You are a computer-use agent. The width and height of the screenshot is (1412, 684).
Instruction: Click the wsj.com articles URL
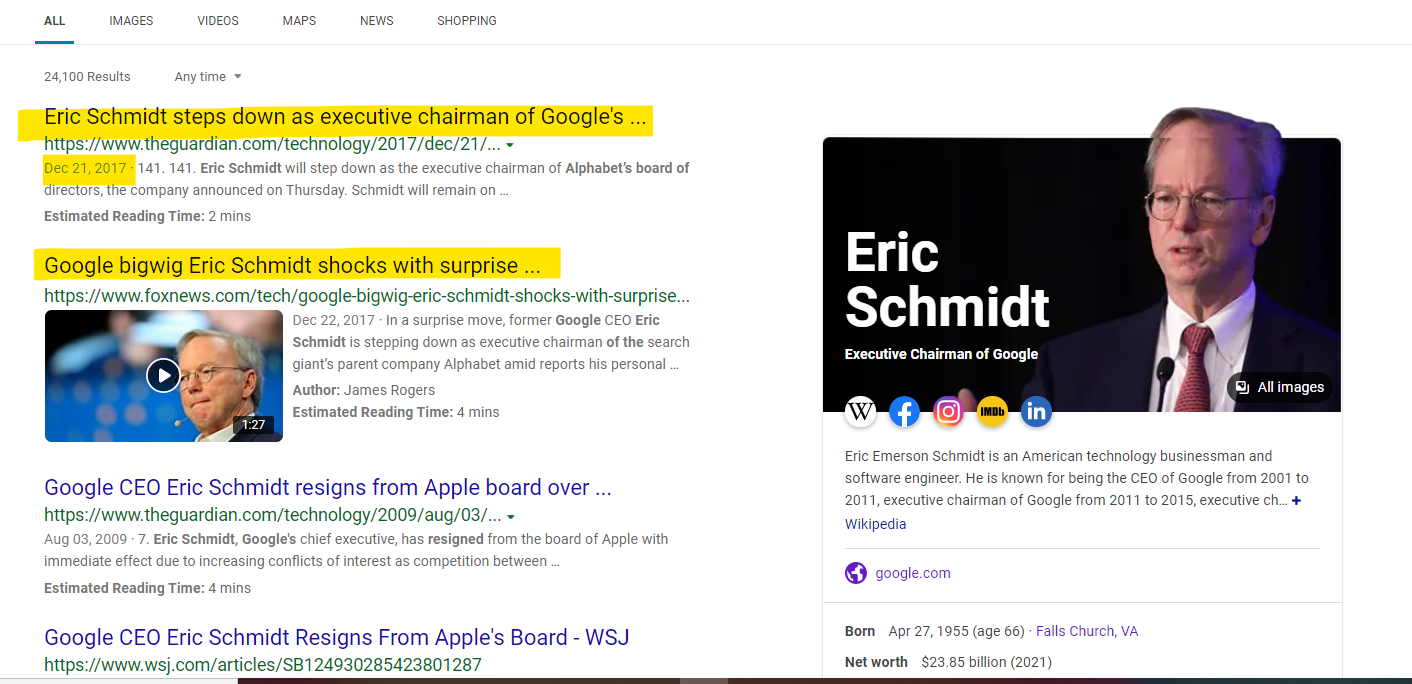[x=263, y=665]
